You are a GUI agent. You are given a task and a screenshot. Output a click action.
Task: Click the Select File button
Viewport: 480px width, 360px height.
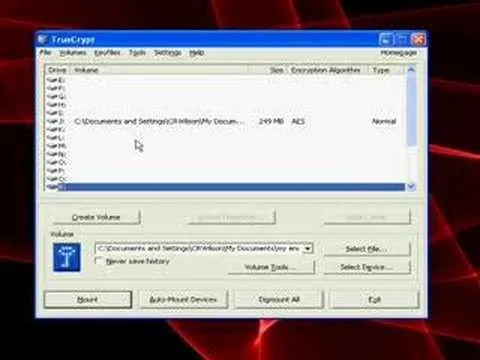pos(367,249)
